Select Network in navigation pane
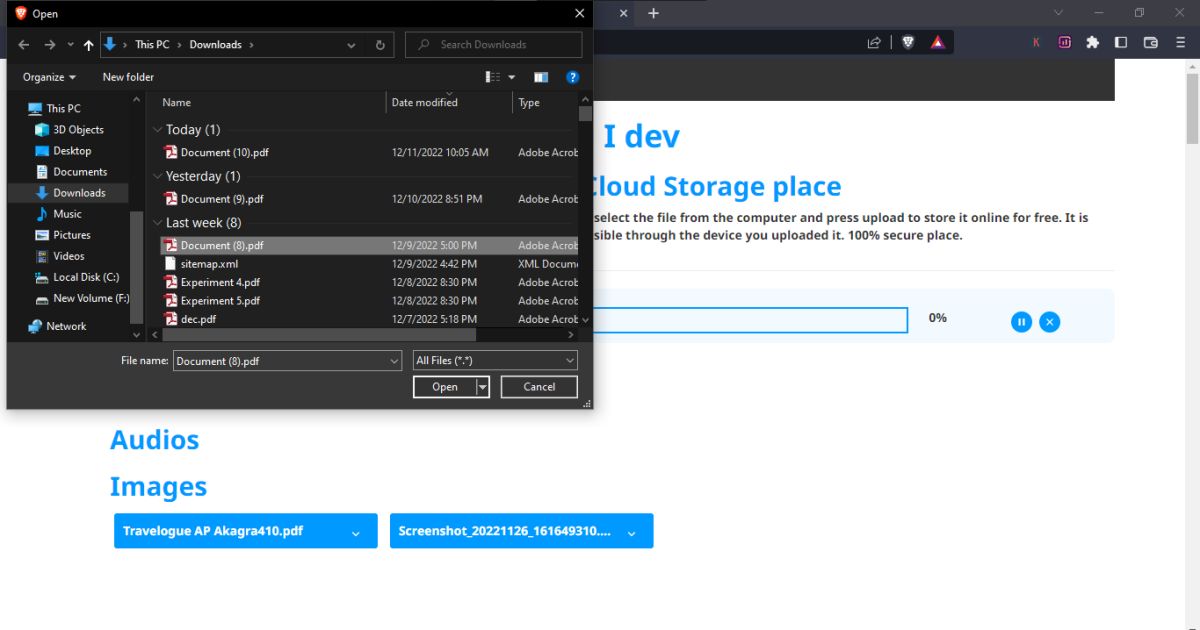 click(66, 326)
